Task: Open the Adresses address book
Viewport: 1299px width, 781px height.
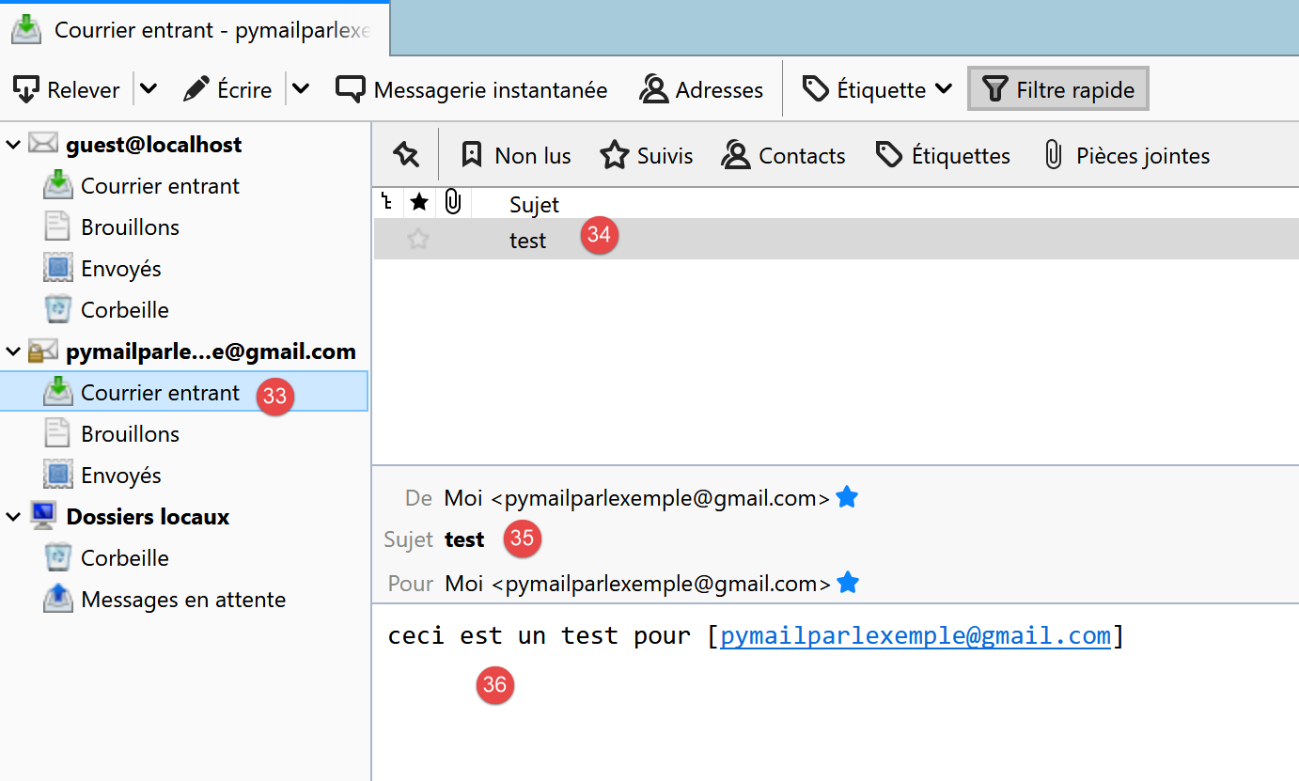Action: [x=701, y=90]
